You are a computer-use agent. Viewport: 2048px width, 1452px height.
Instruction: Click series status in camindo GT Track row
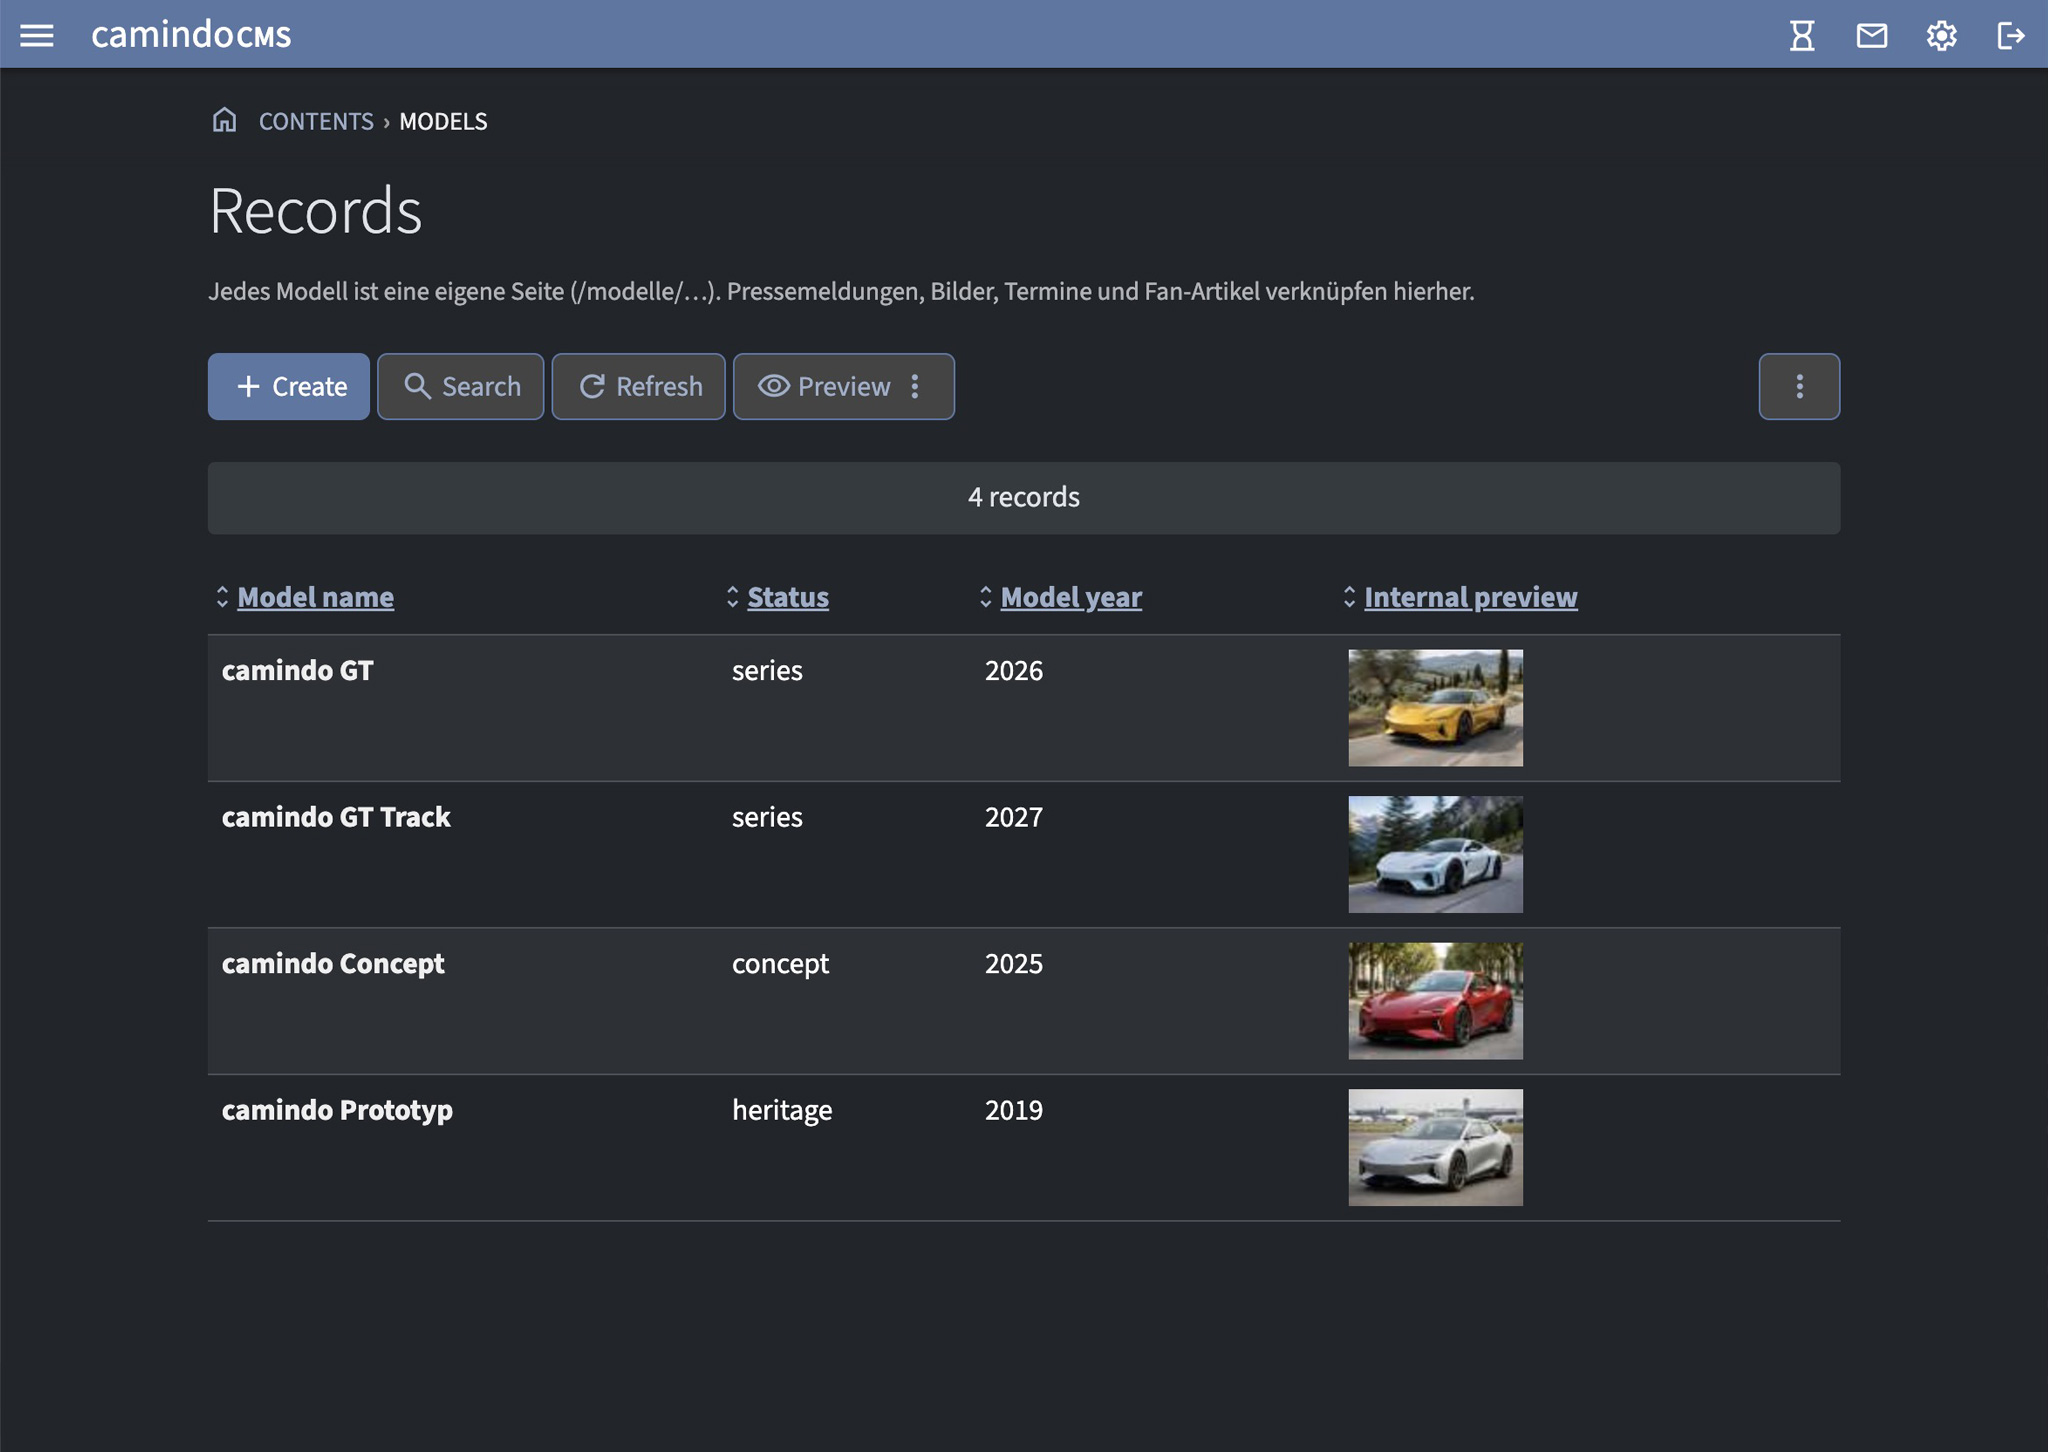(x=767, y=817)
